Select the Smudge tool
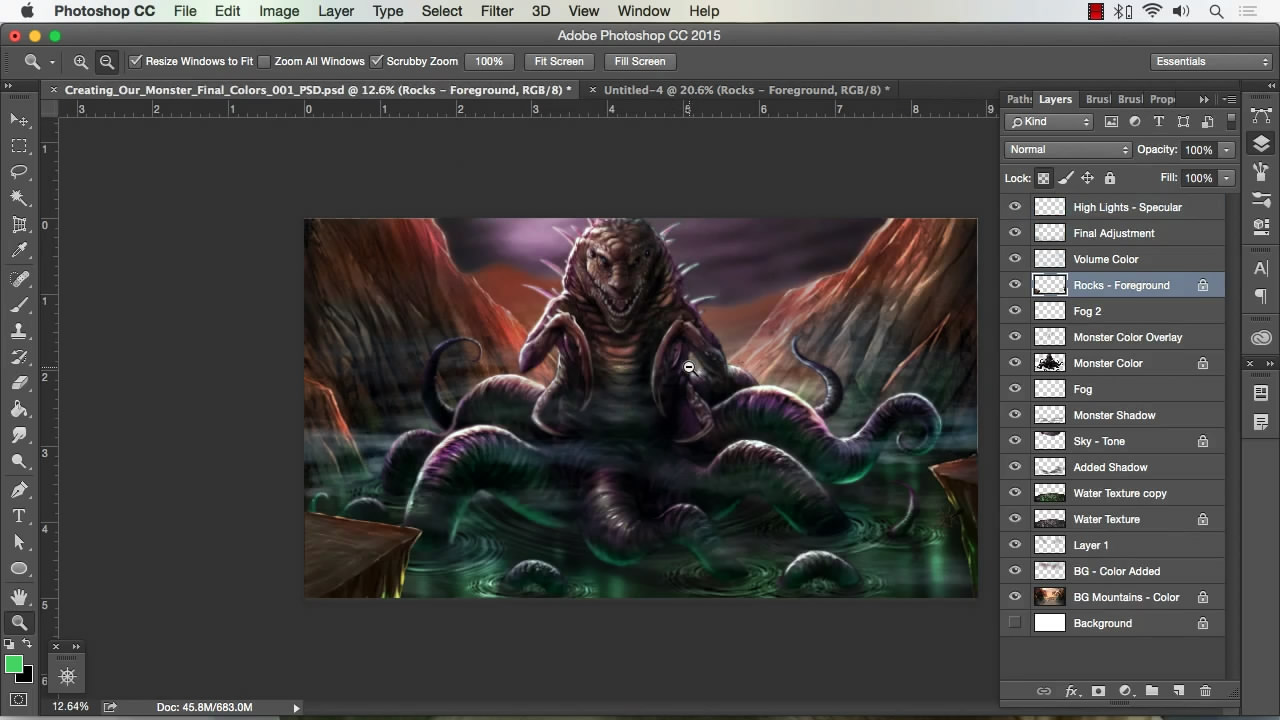 click(x=19, y=435)
